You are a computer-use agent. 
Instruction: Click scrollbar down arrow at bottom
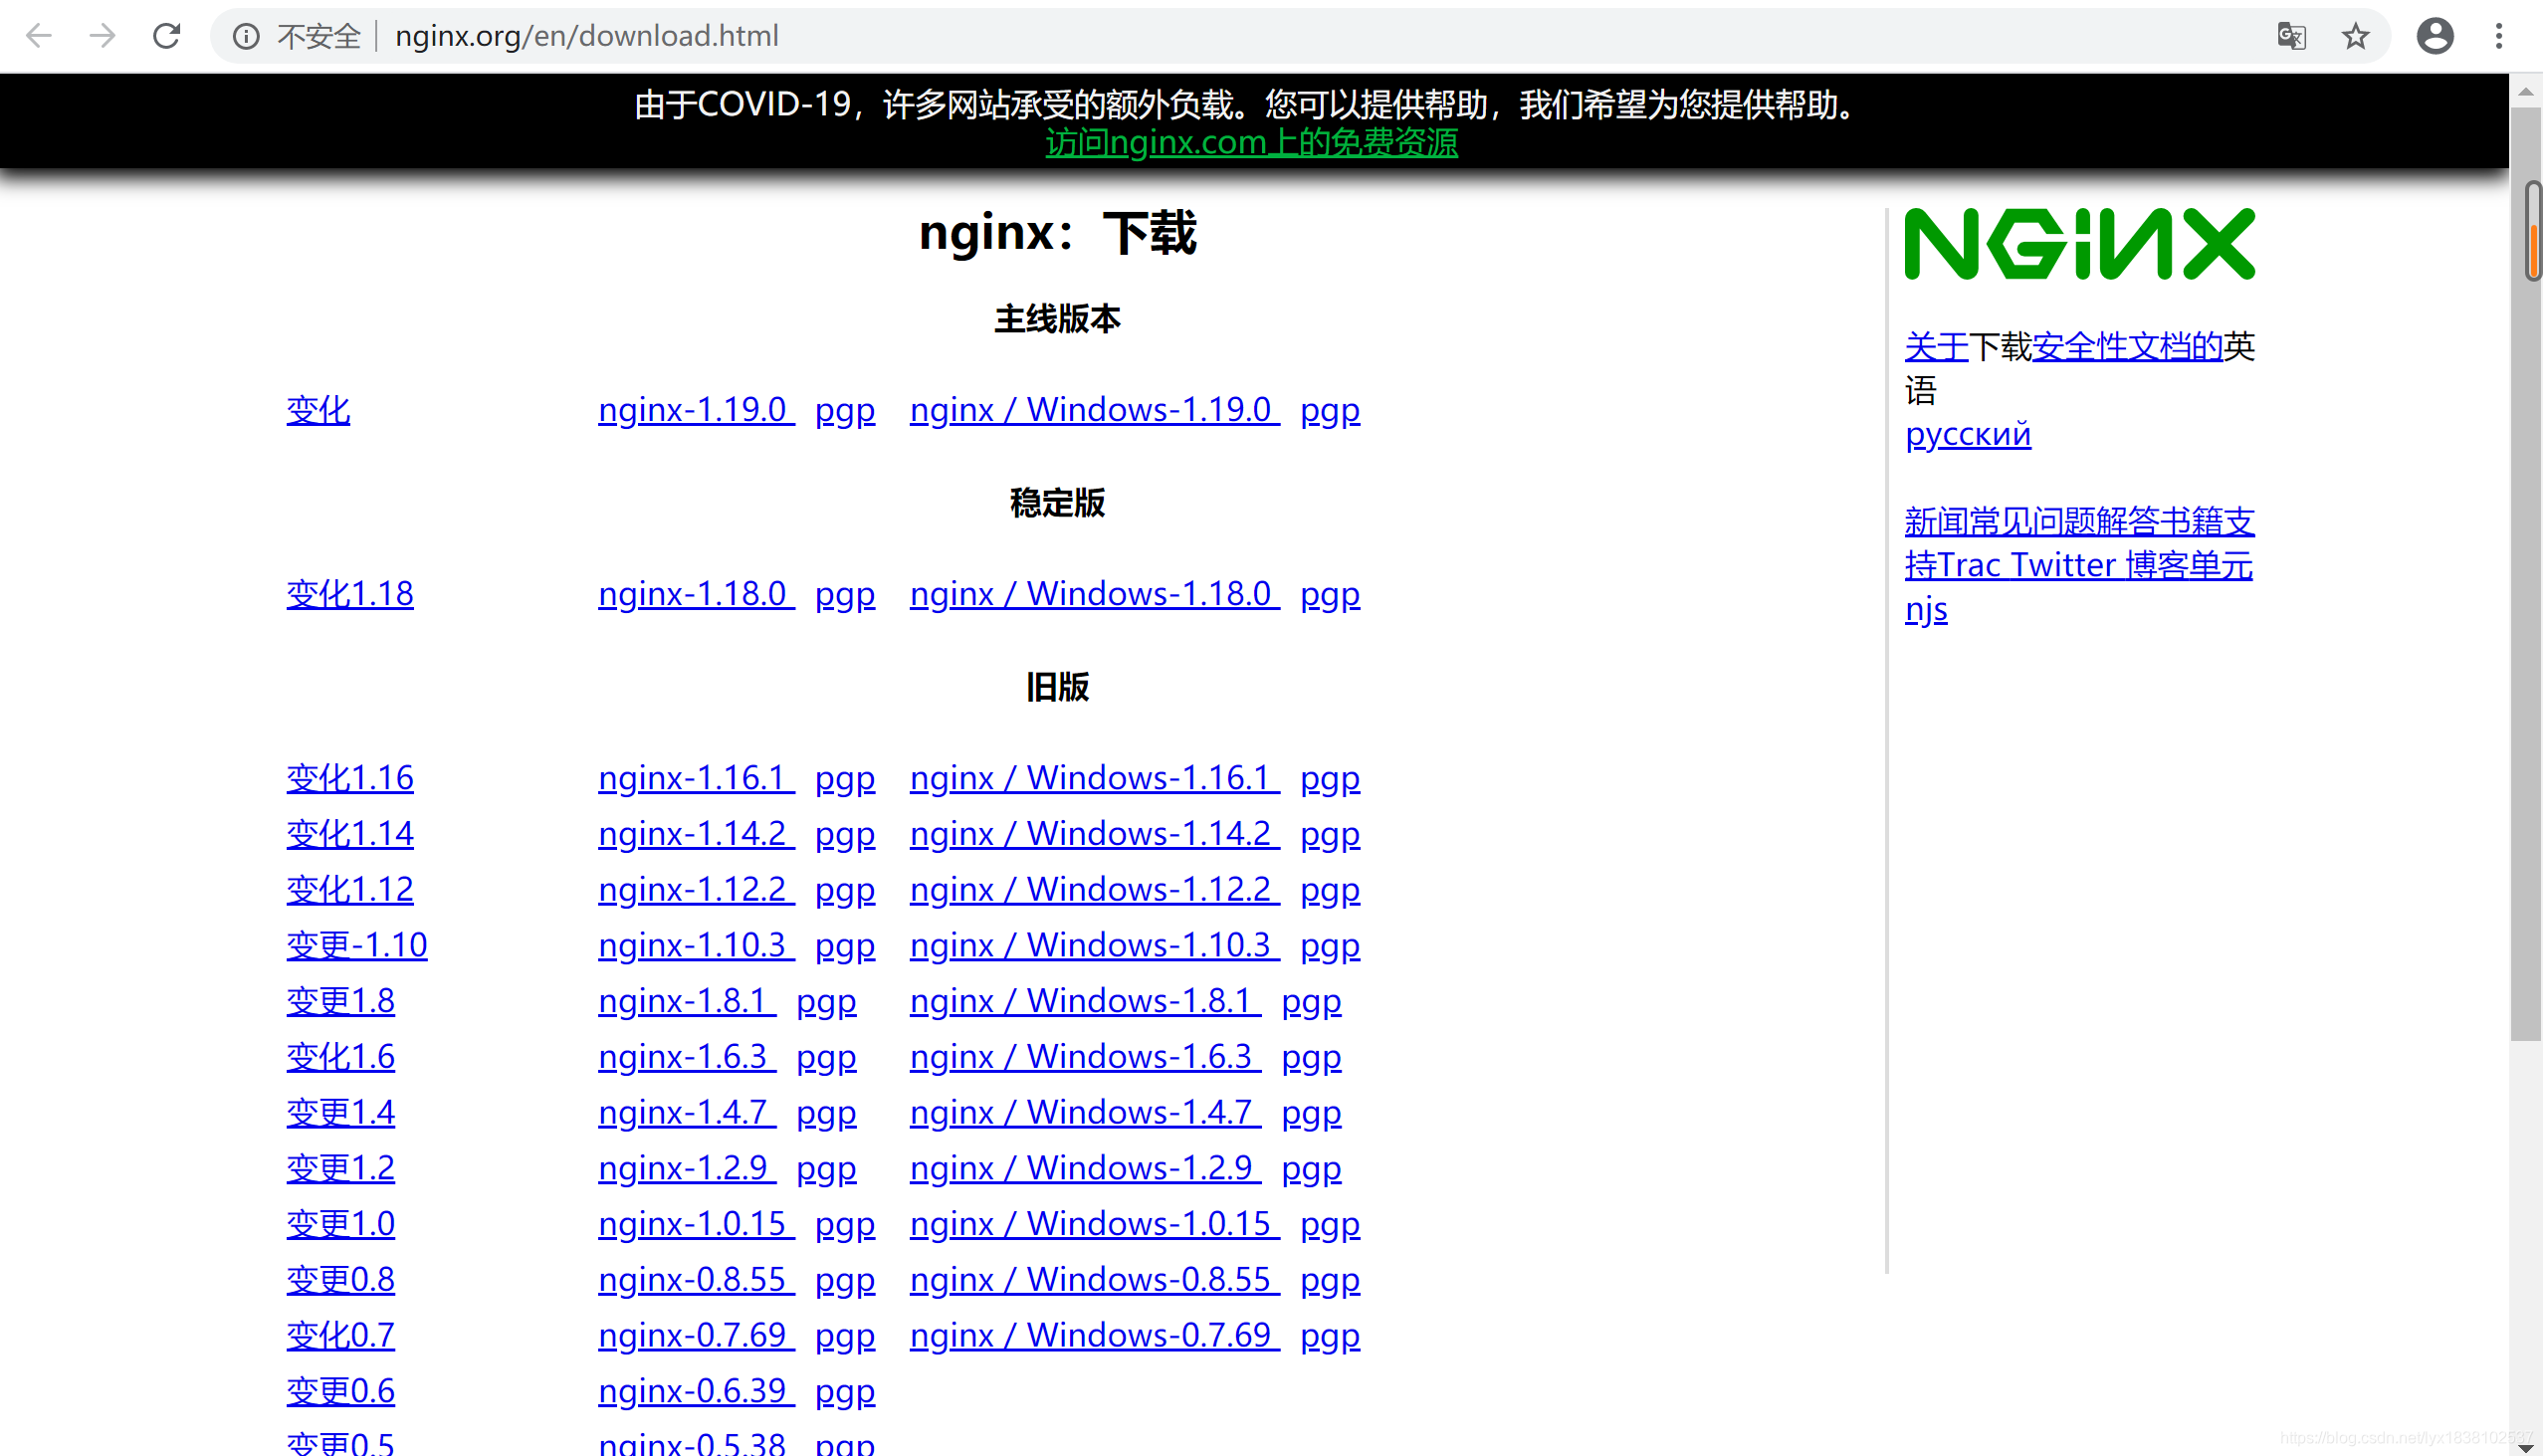coord(2524,1446)
